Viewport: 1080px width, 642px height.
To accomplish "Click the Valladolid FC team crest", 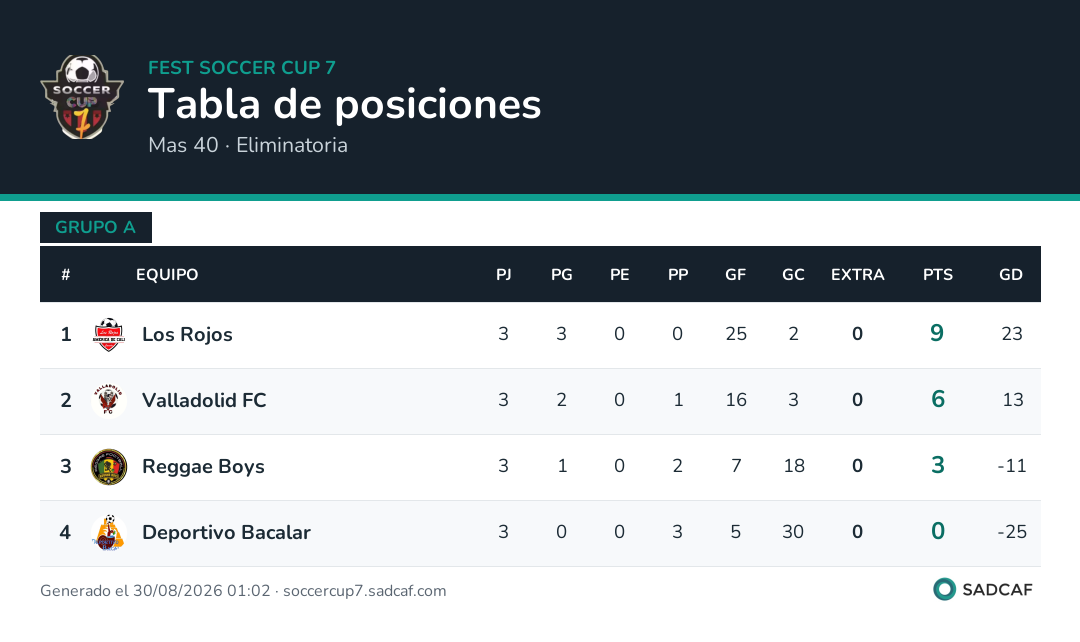I will click(x=109, y=400).
